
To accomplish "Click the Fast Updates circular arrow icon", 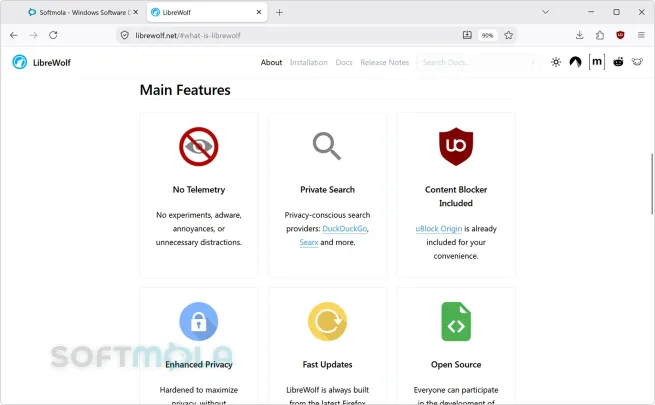I will pyautogui.click(x=328, y=321).
